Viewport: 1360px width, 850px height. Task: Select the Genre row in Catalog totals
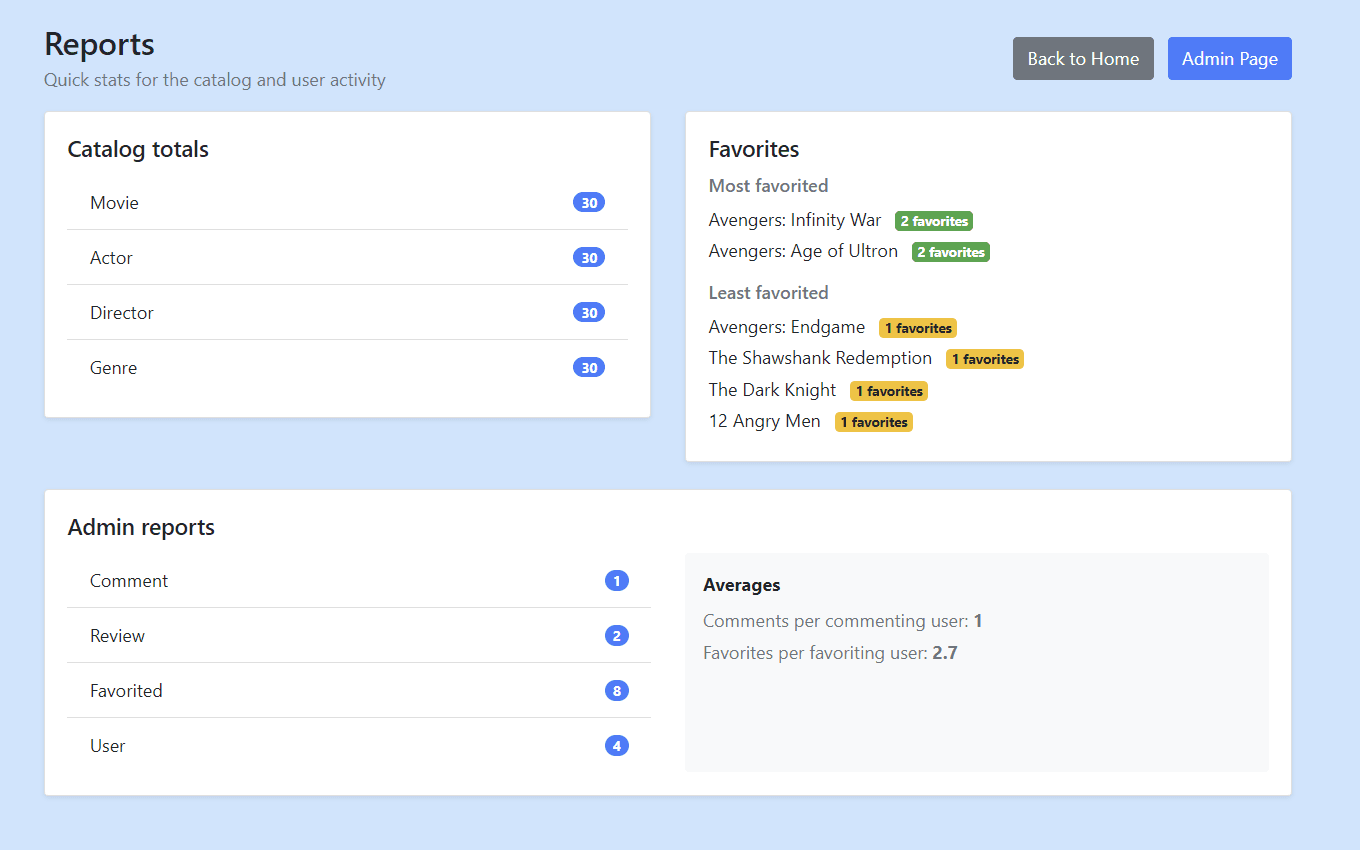point(113,367)
